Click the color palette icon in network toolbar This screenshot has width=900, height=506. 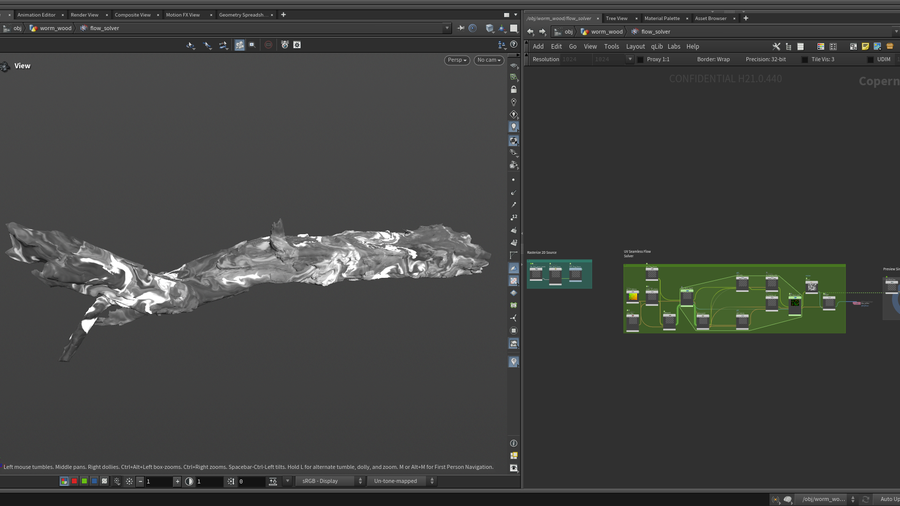[x=821, y=46]
